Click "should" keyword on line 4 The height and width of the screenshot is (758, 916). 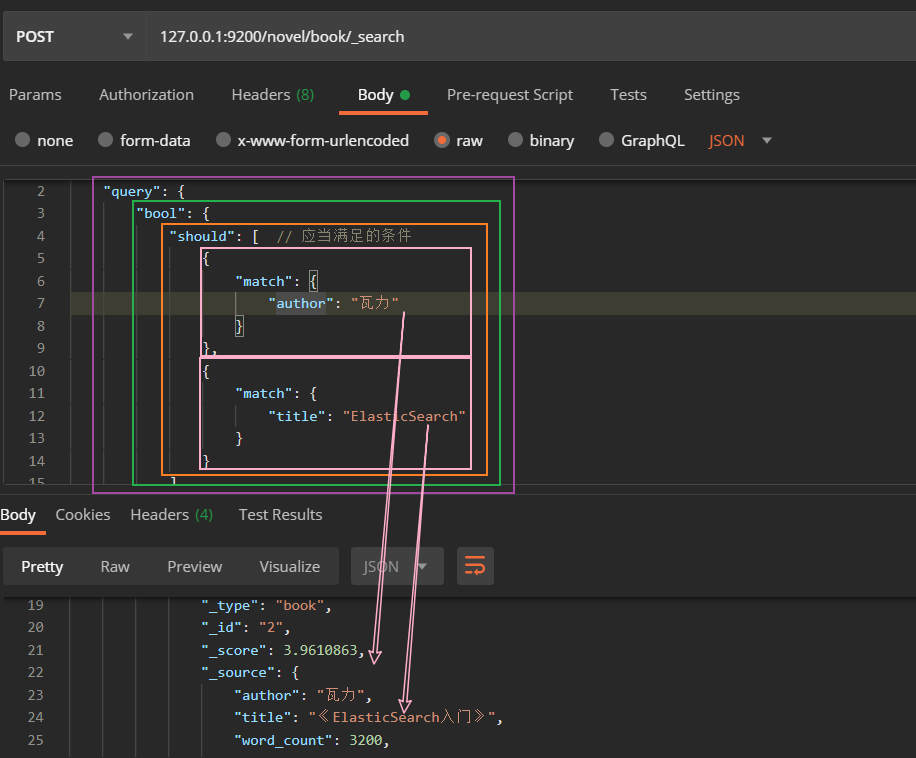coord(202,236)
